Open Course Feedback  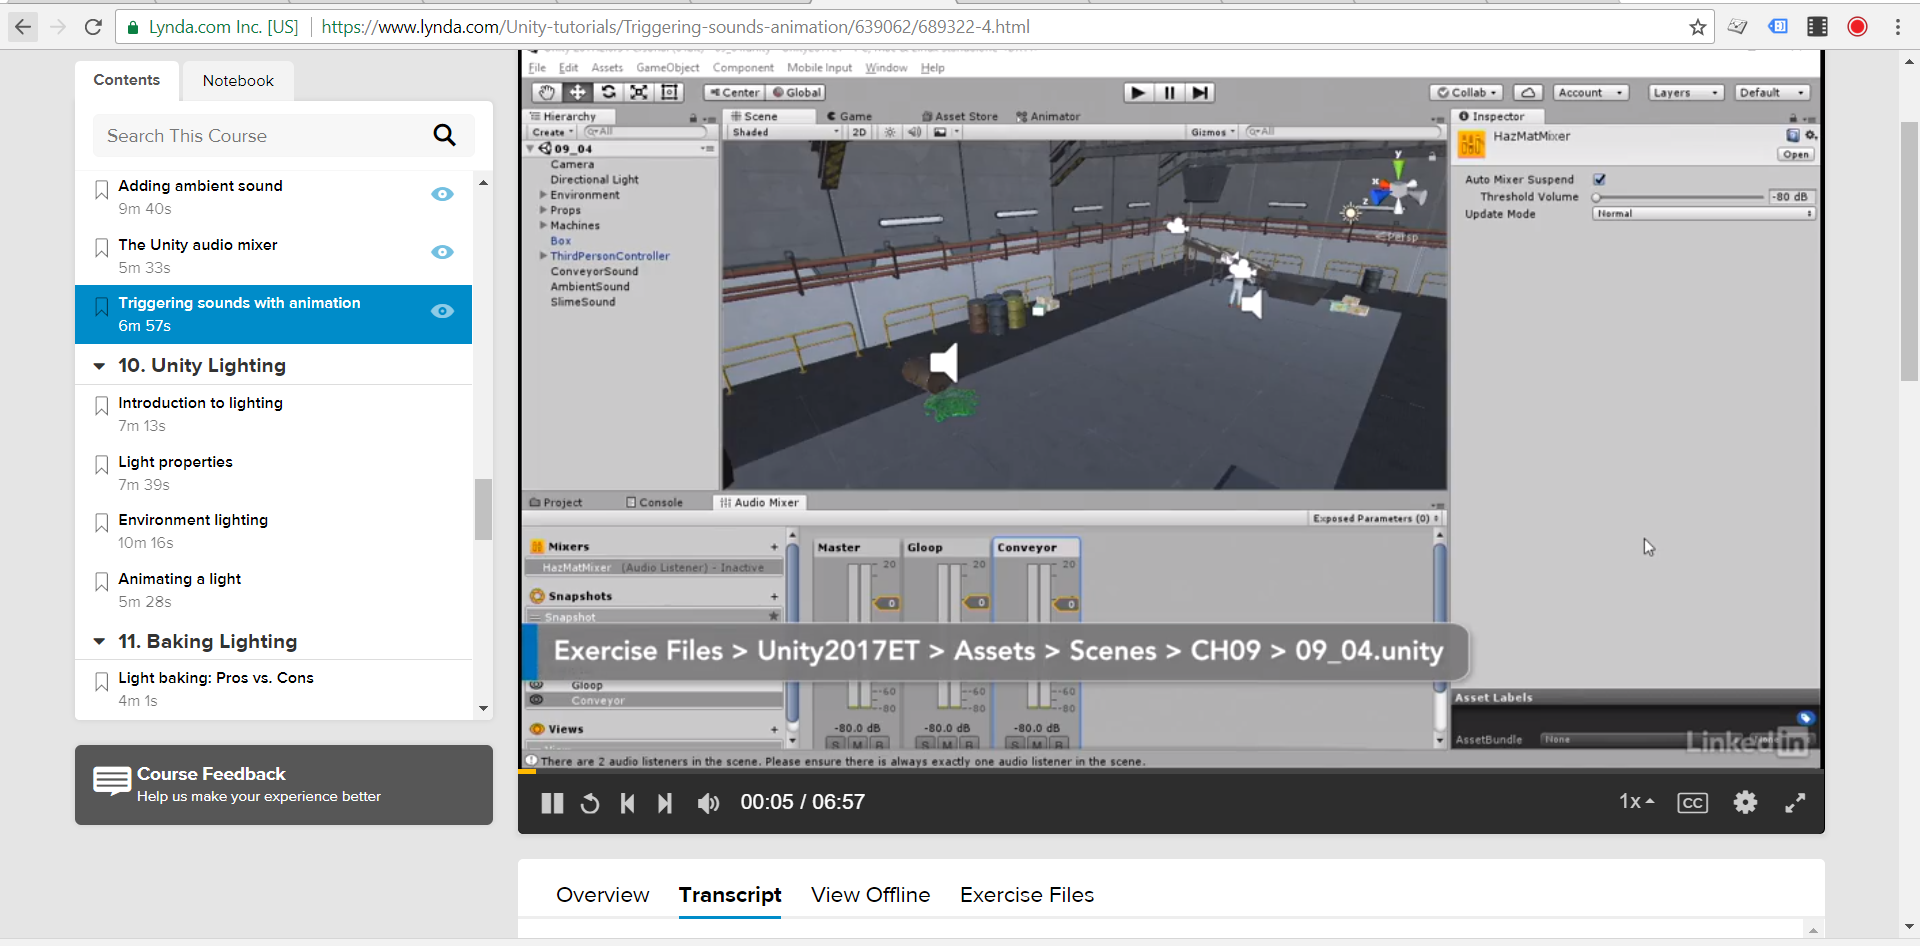(x=284, y=785)
